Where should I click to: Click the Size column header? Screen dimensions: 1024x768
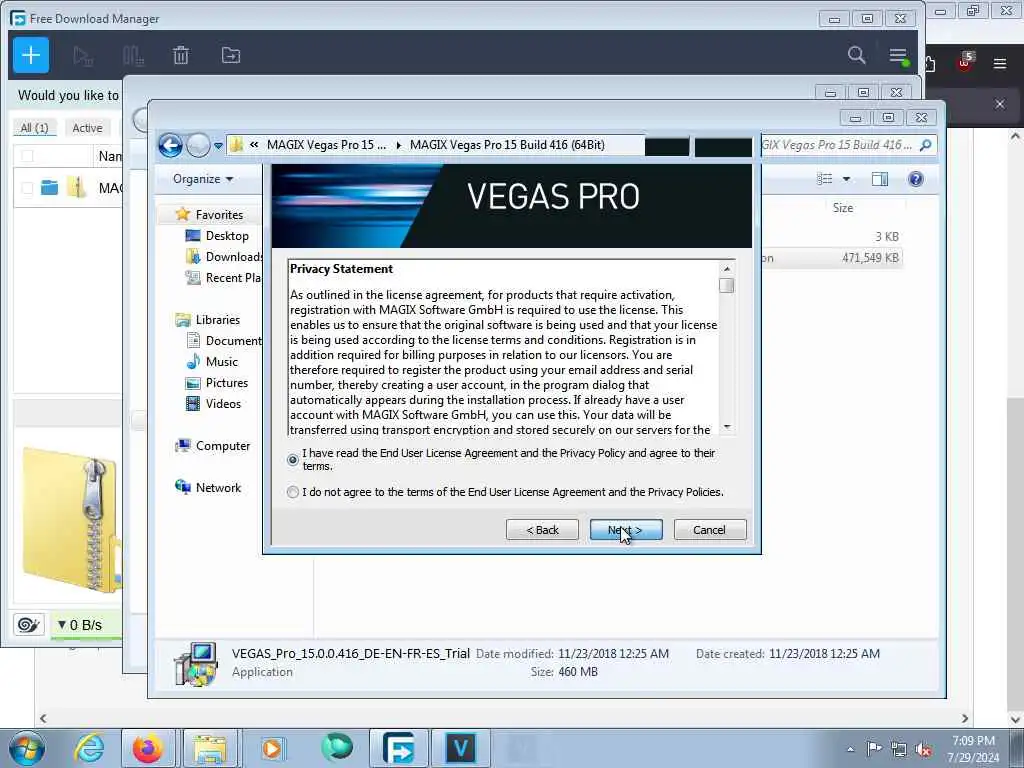(842, 208)
